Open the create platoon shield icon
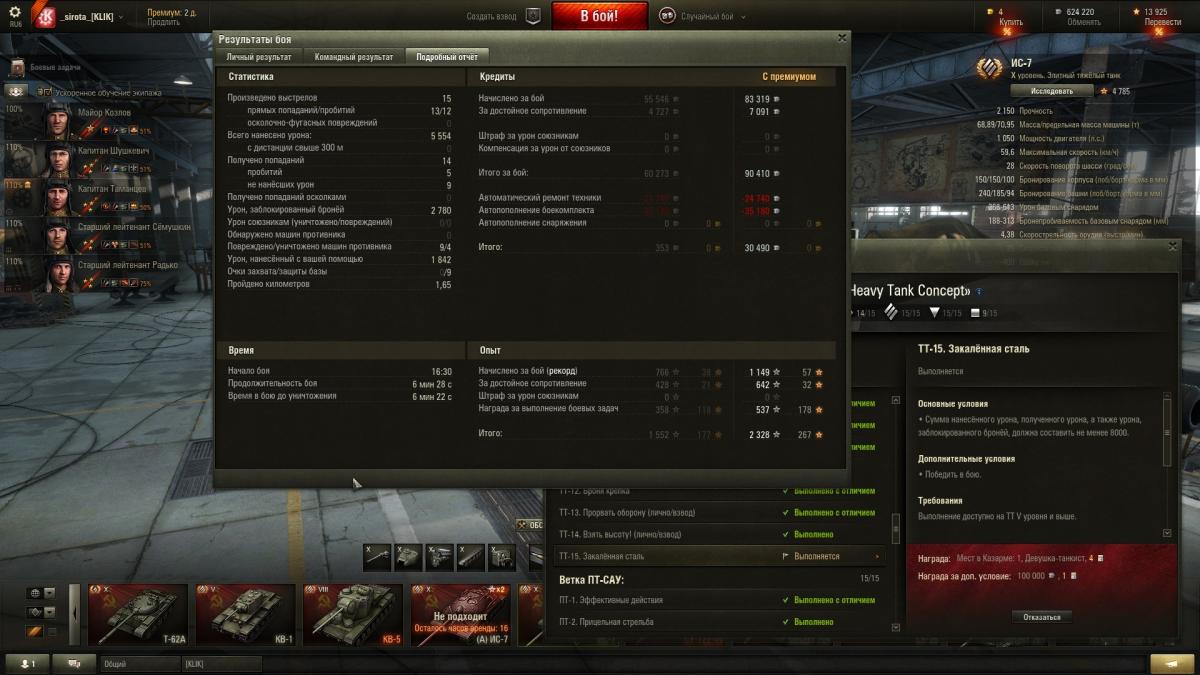Viewport: 1200px width, 675px height. (x=533, y=16)
